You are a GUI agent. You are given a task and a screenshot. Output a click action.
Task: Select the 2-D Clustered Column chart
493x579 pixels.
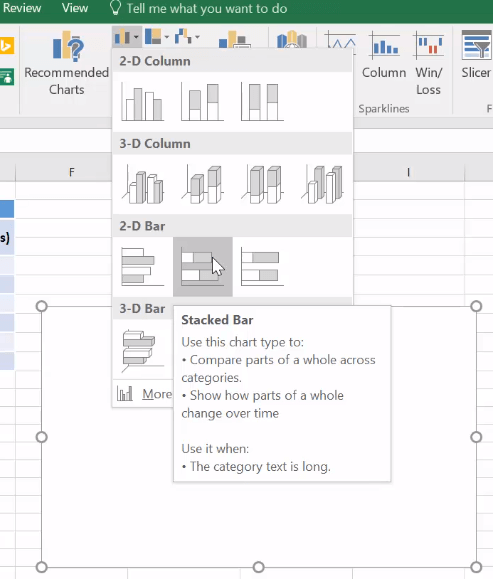click(x=143, y=102)
